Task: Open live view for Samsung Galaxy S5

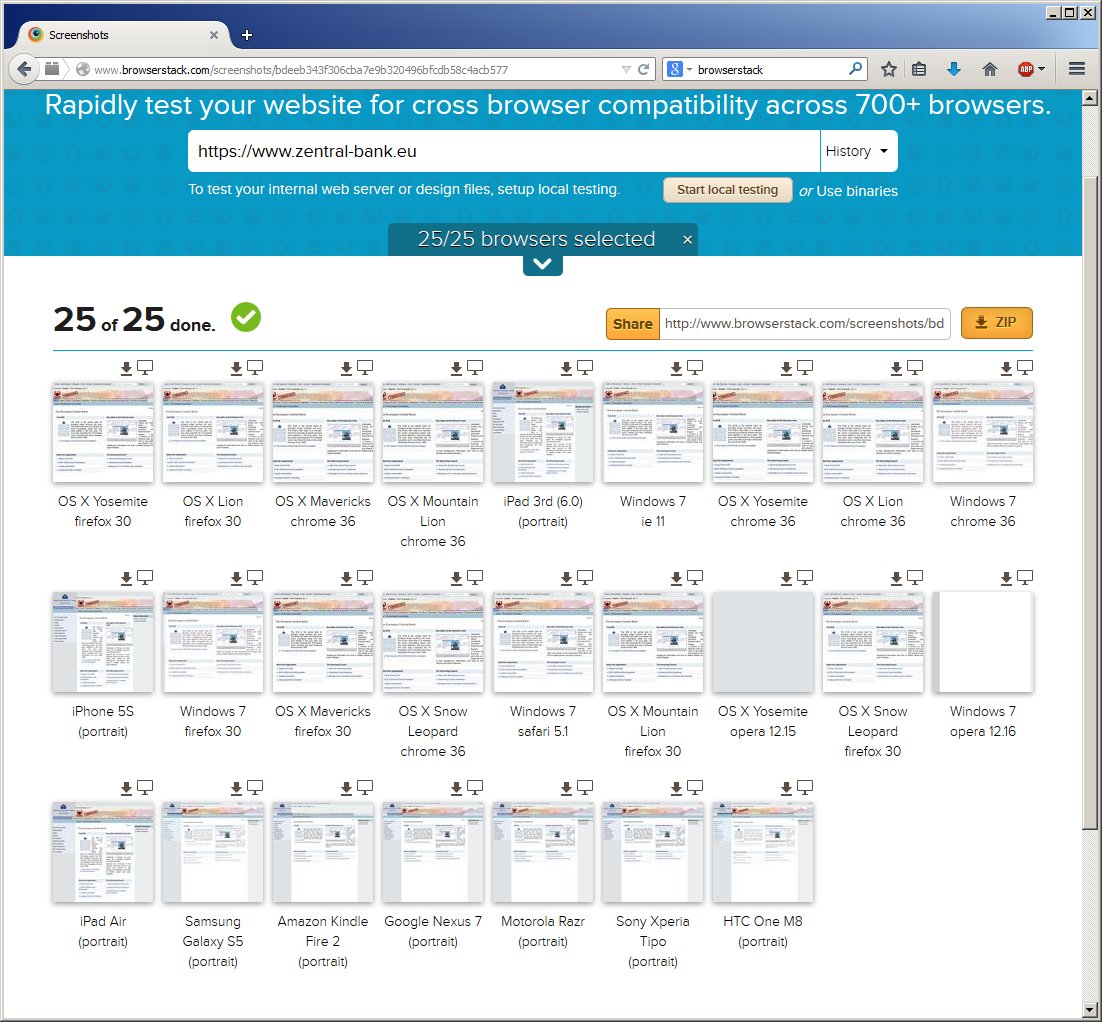Action: [255, 787]
